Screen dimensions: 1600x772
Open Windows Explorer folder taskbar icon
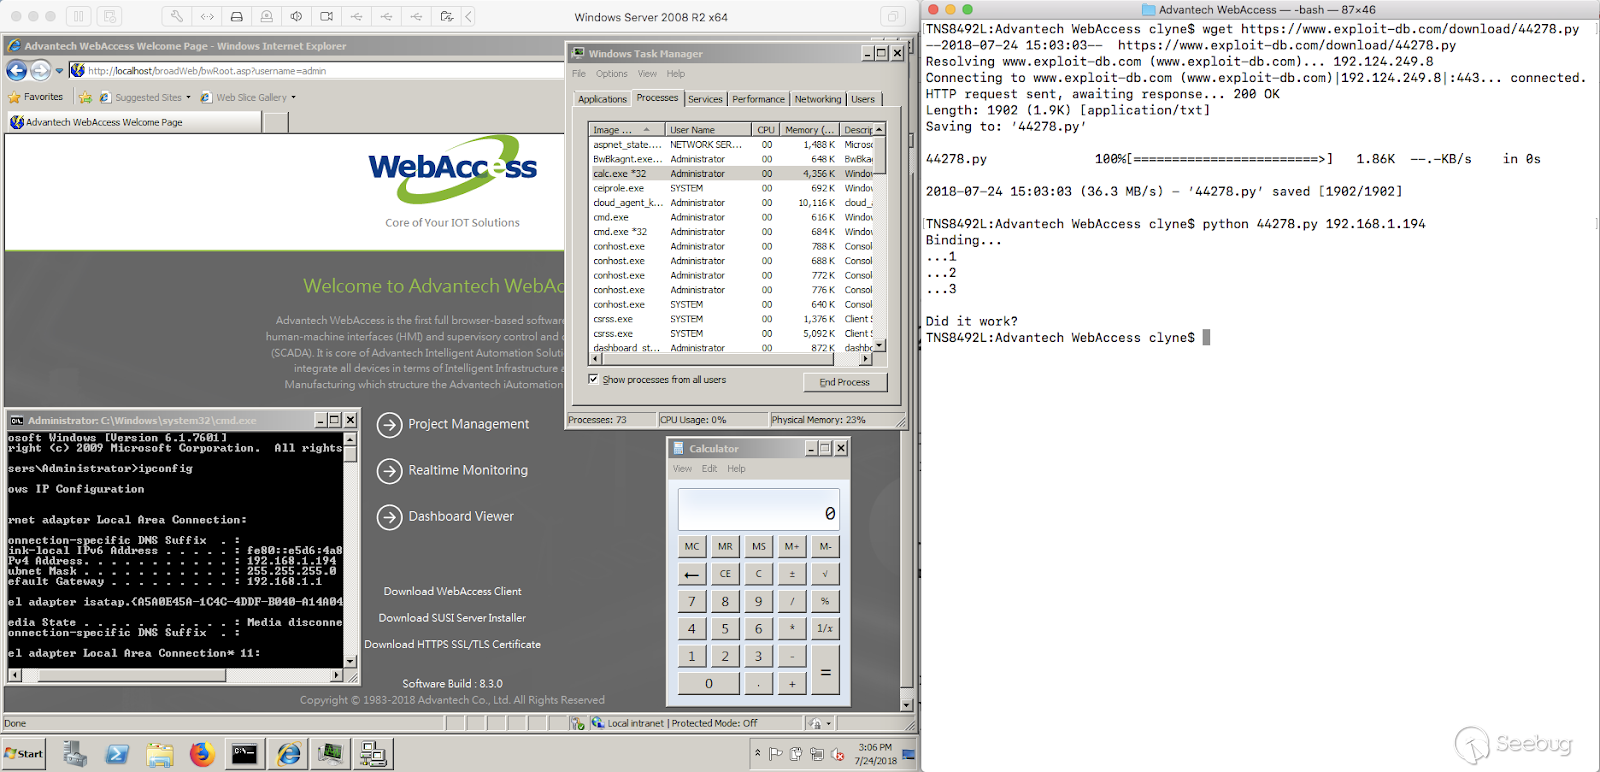click(160, 754)
